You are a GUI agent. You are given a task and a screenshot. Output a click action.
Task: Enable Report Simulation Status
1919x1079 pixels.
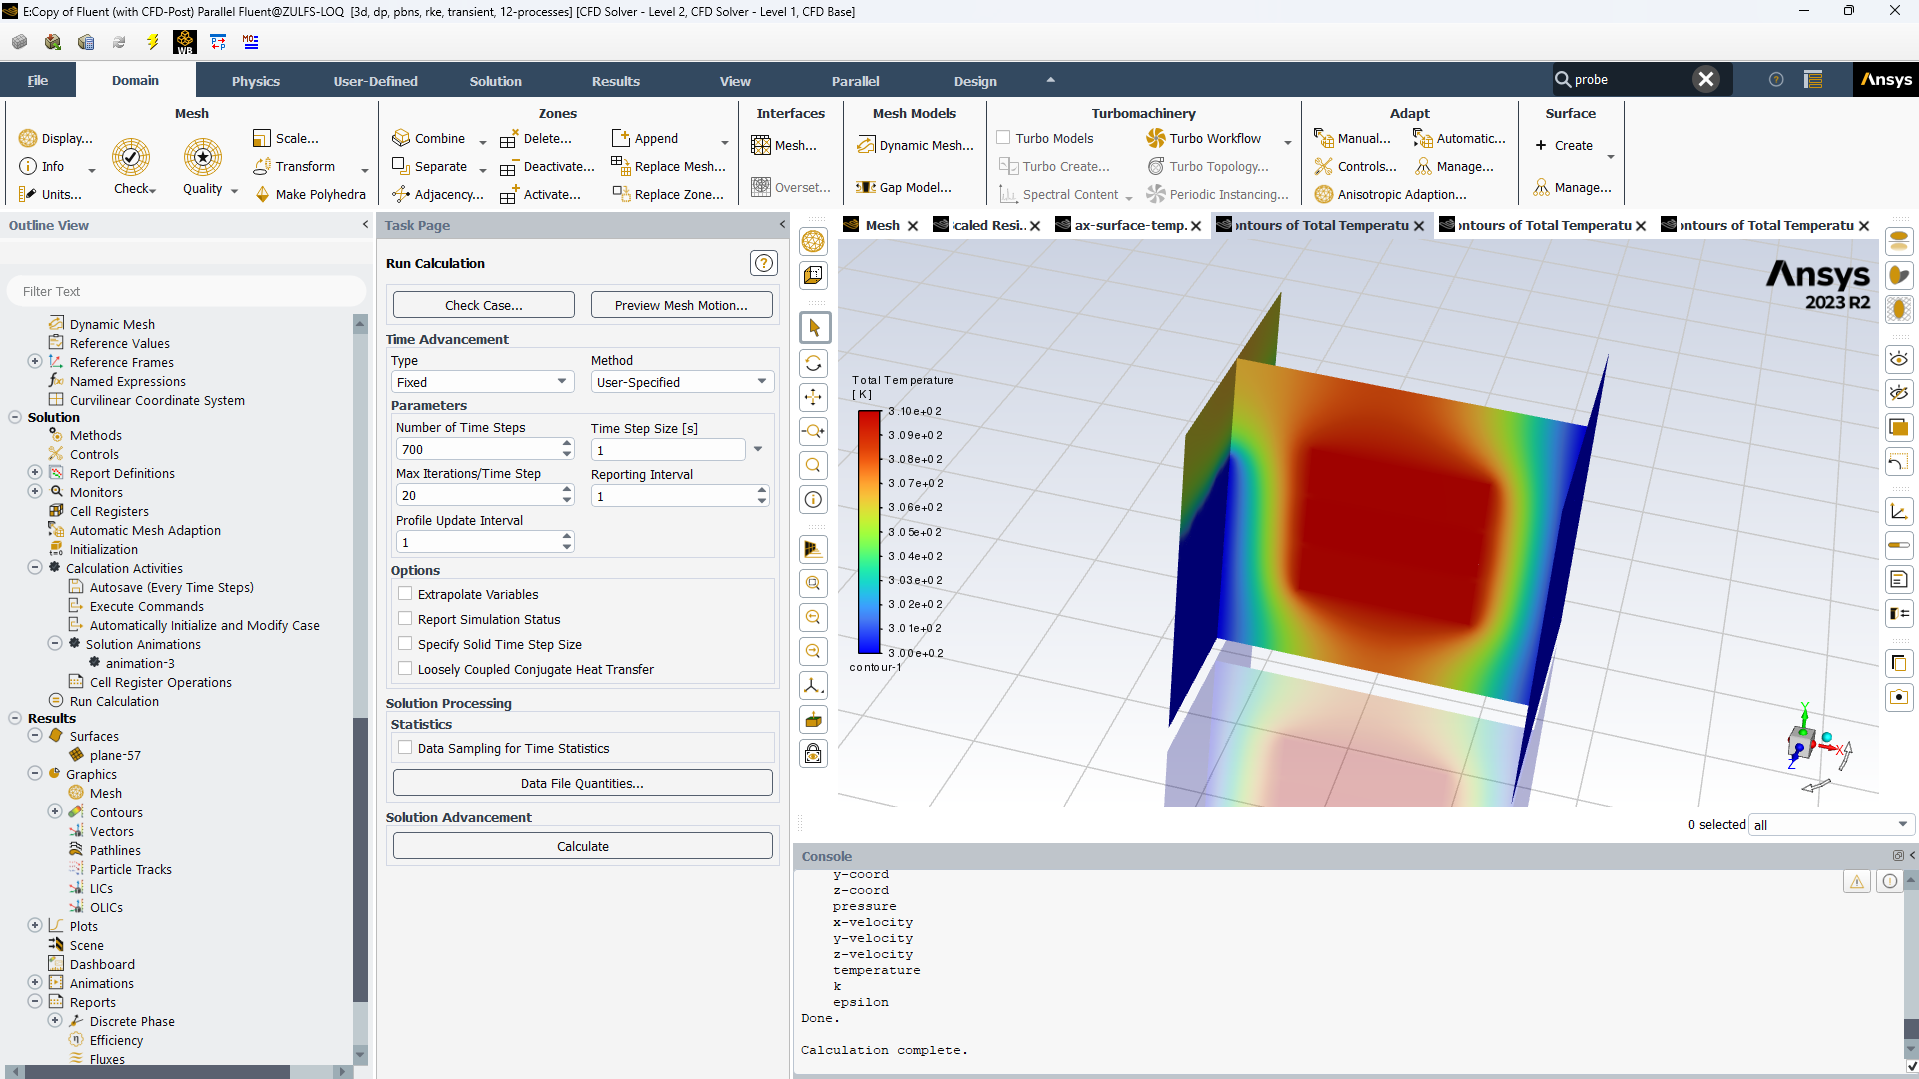click(405, 619)
